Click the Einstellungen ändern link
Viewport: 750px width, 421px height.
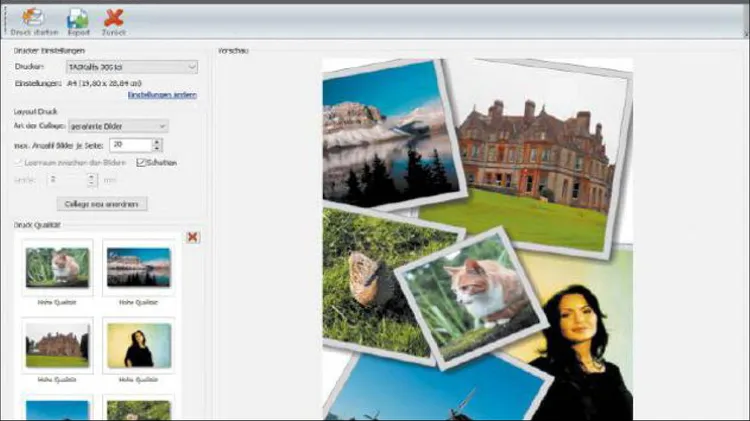pyautogui.click(x=162, y=95)
